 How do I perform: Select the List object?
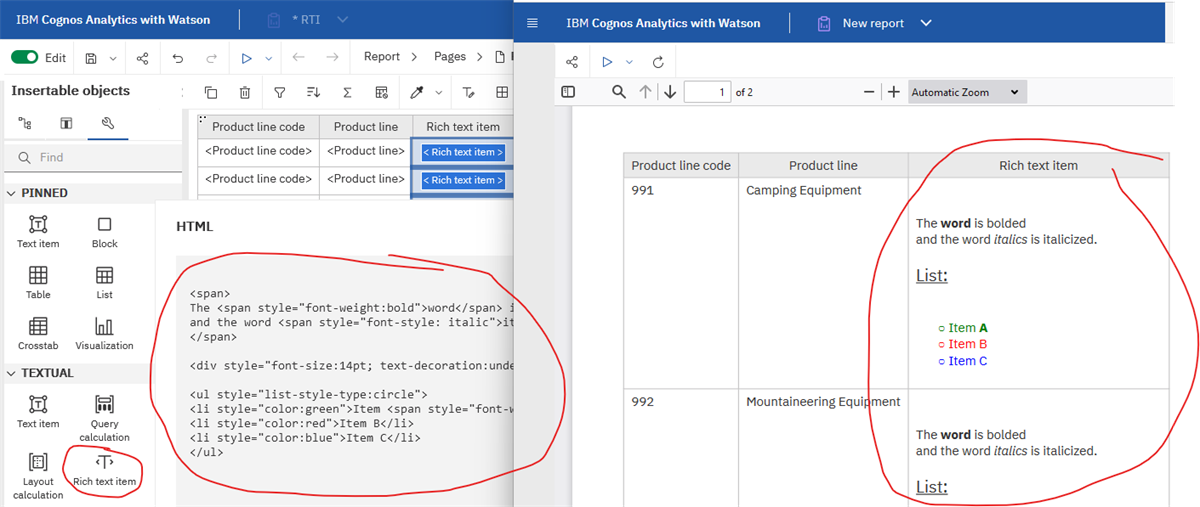pos(104,282)
